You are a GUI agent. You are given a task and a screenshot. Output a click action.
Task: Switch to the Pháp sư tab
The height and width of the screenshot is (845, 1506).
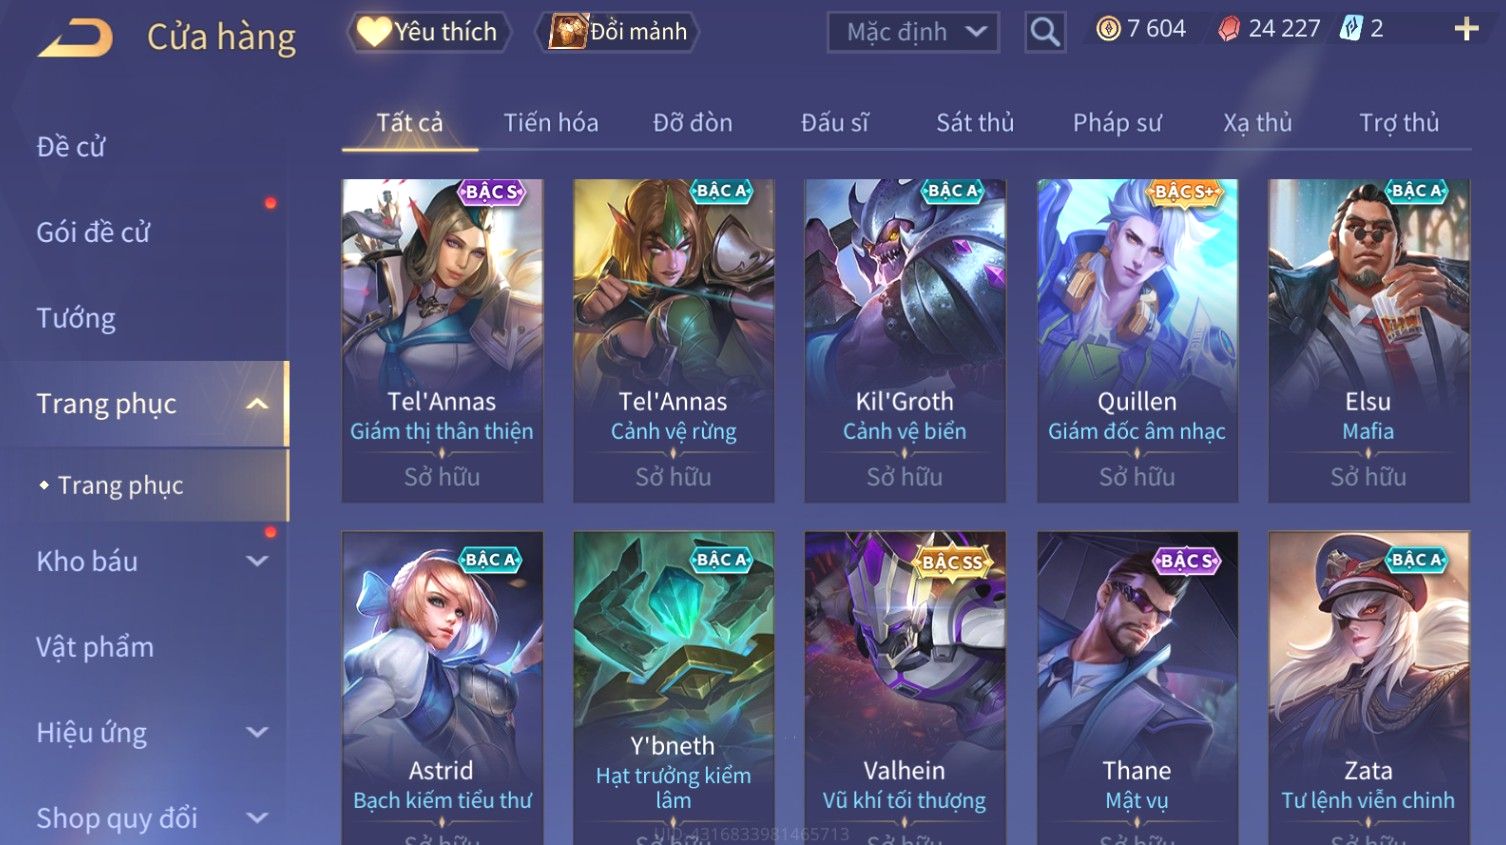1117,123
